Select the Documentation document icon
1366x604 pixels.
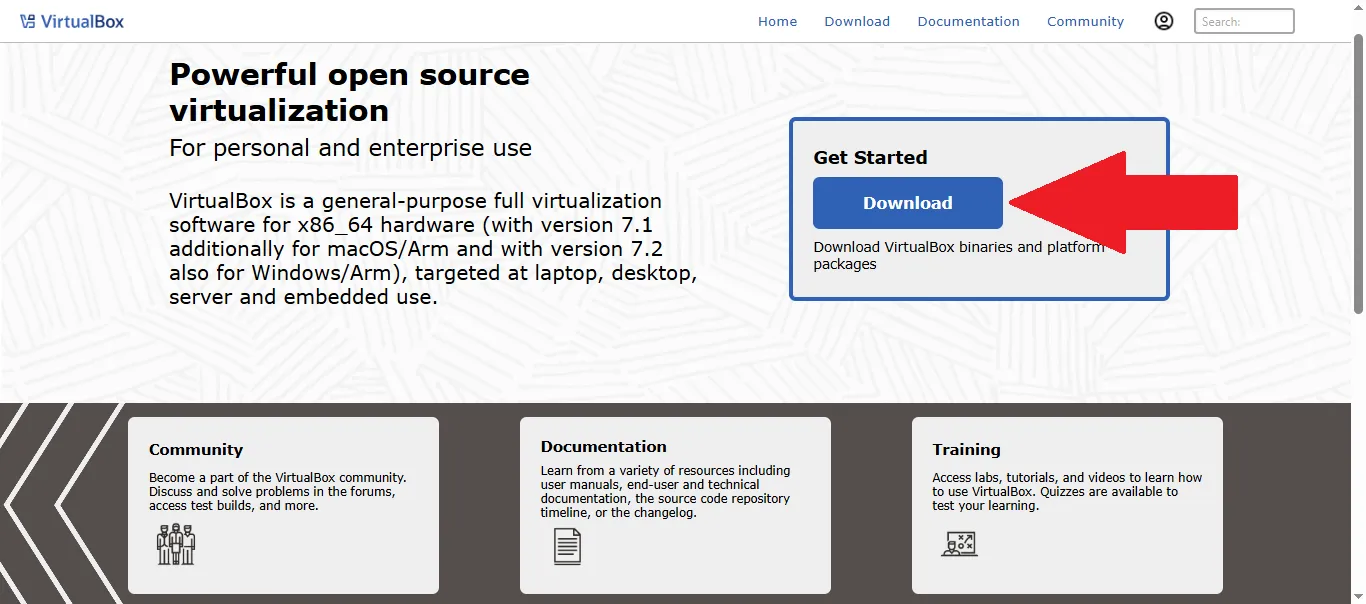[567, 546]
